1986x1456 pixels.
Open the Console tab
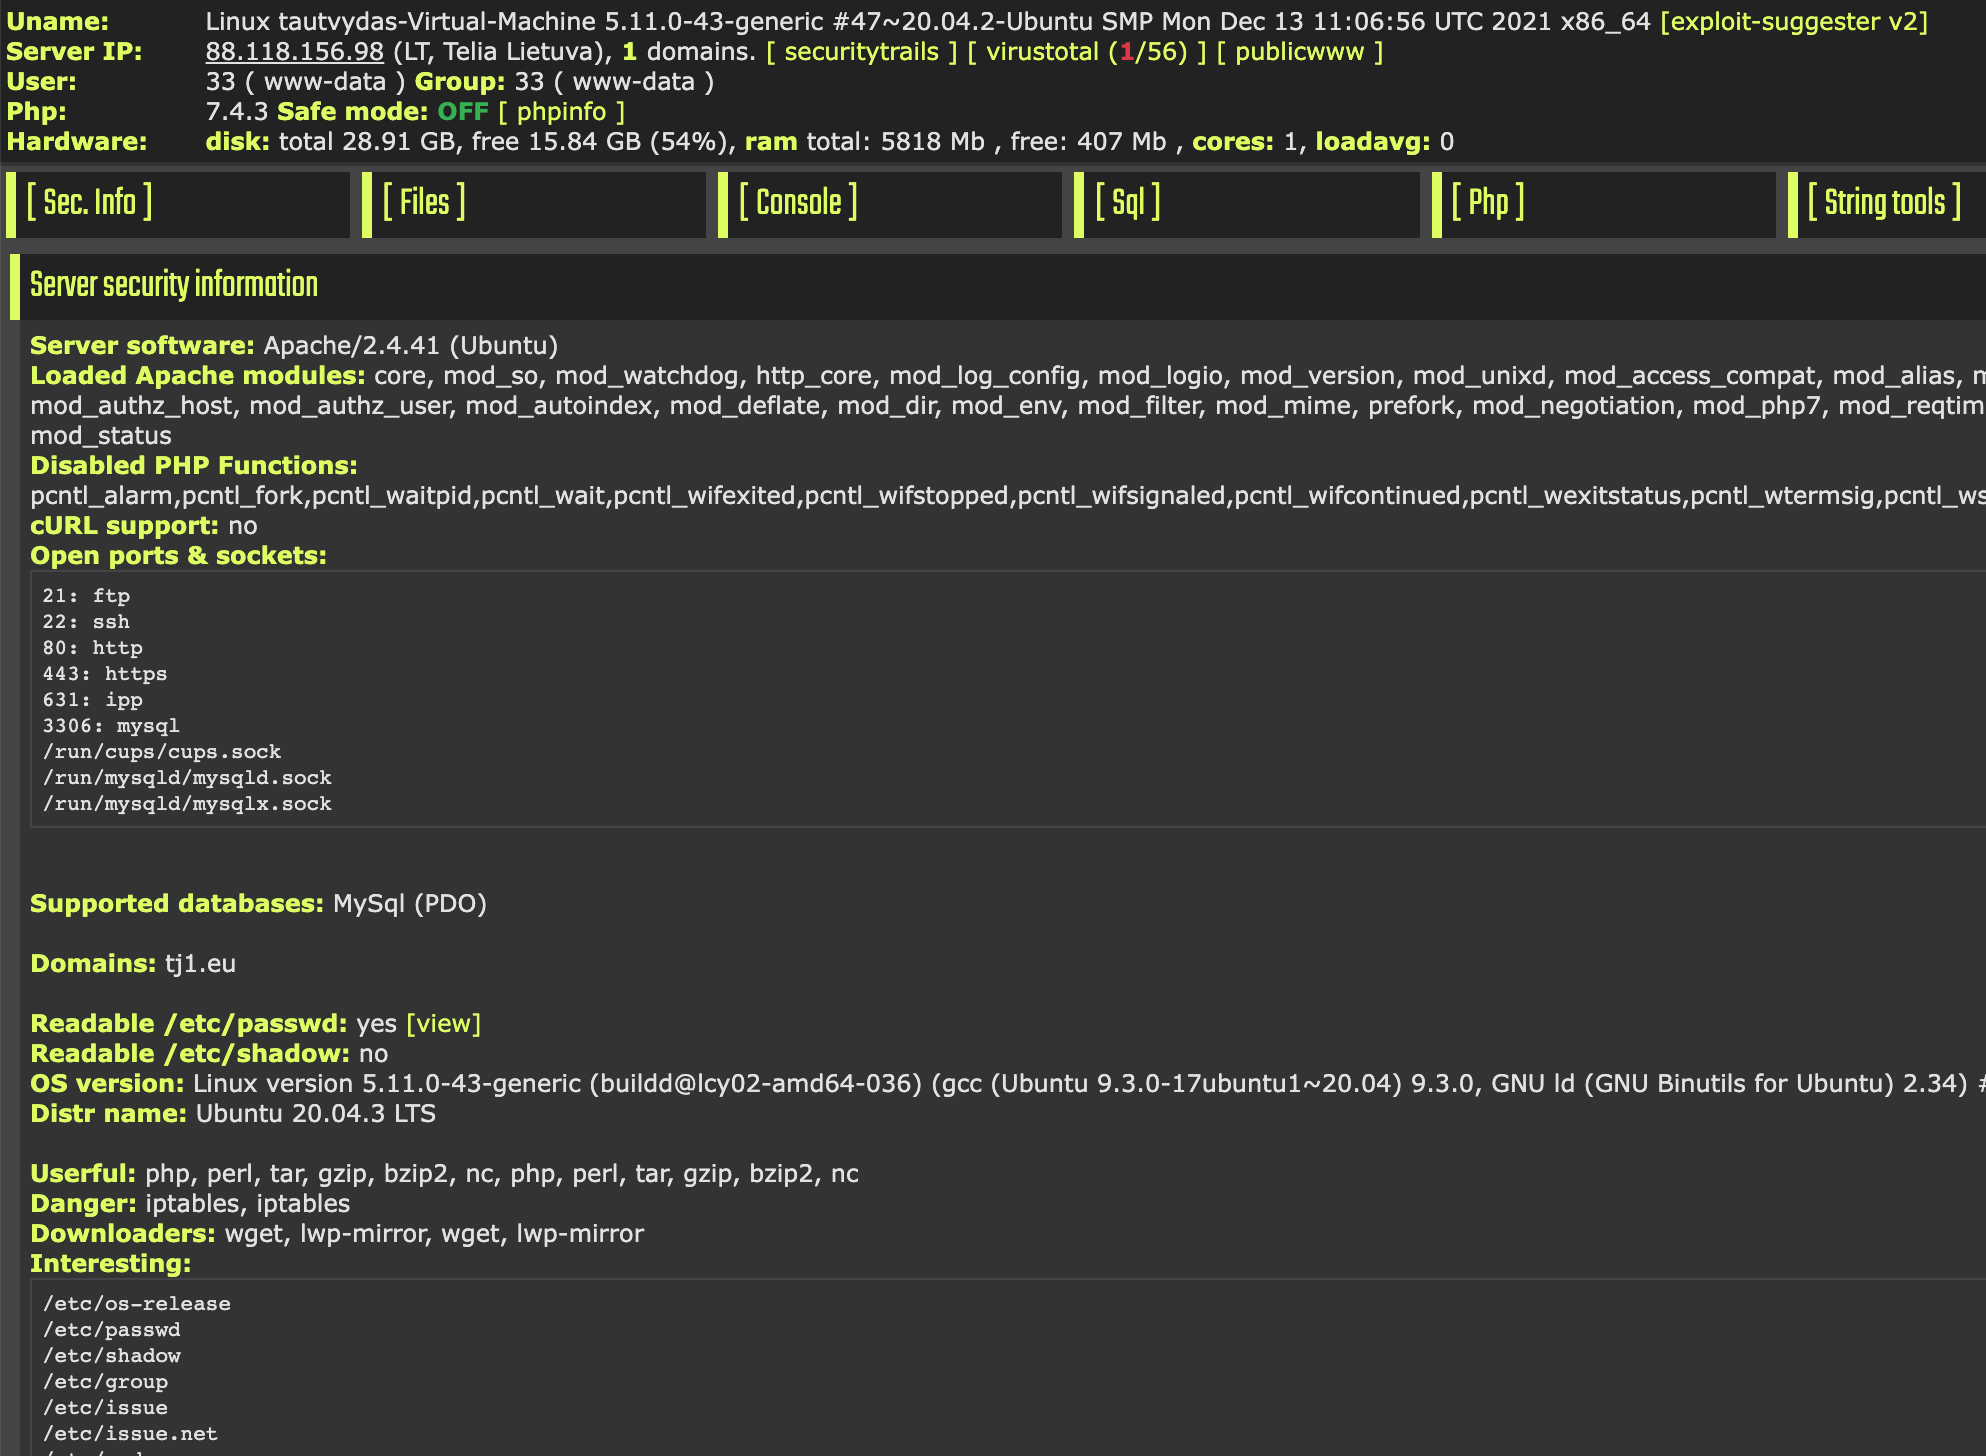[x=797, y=203]
